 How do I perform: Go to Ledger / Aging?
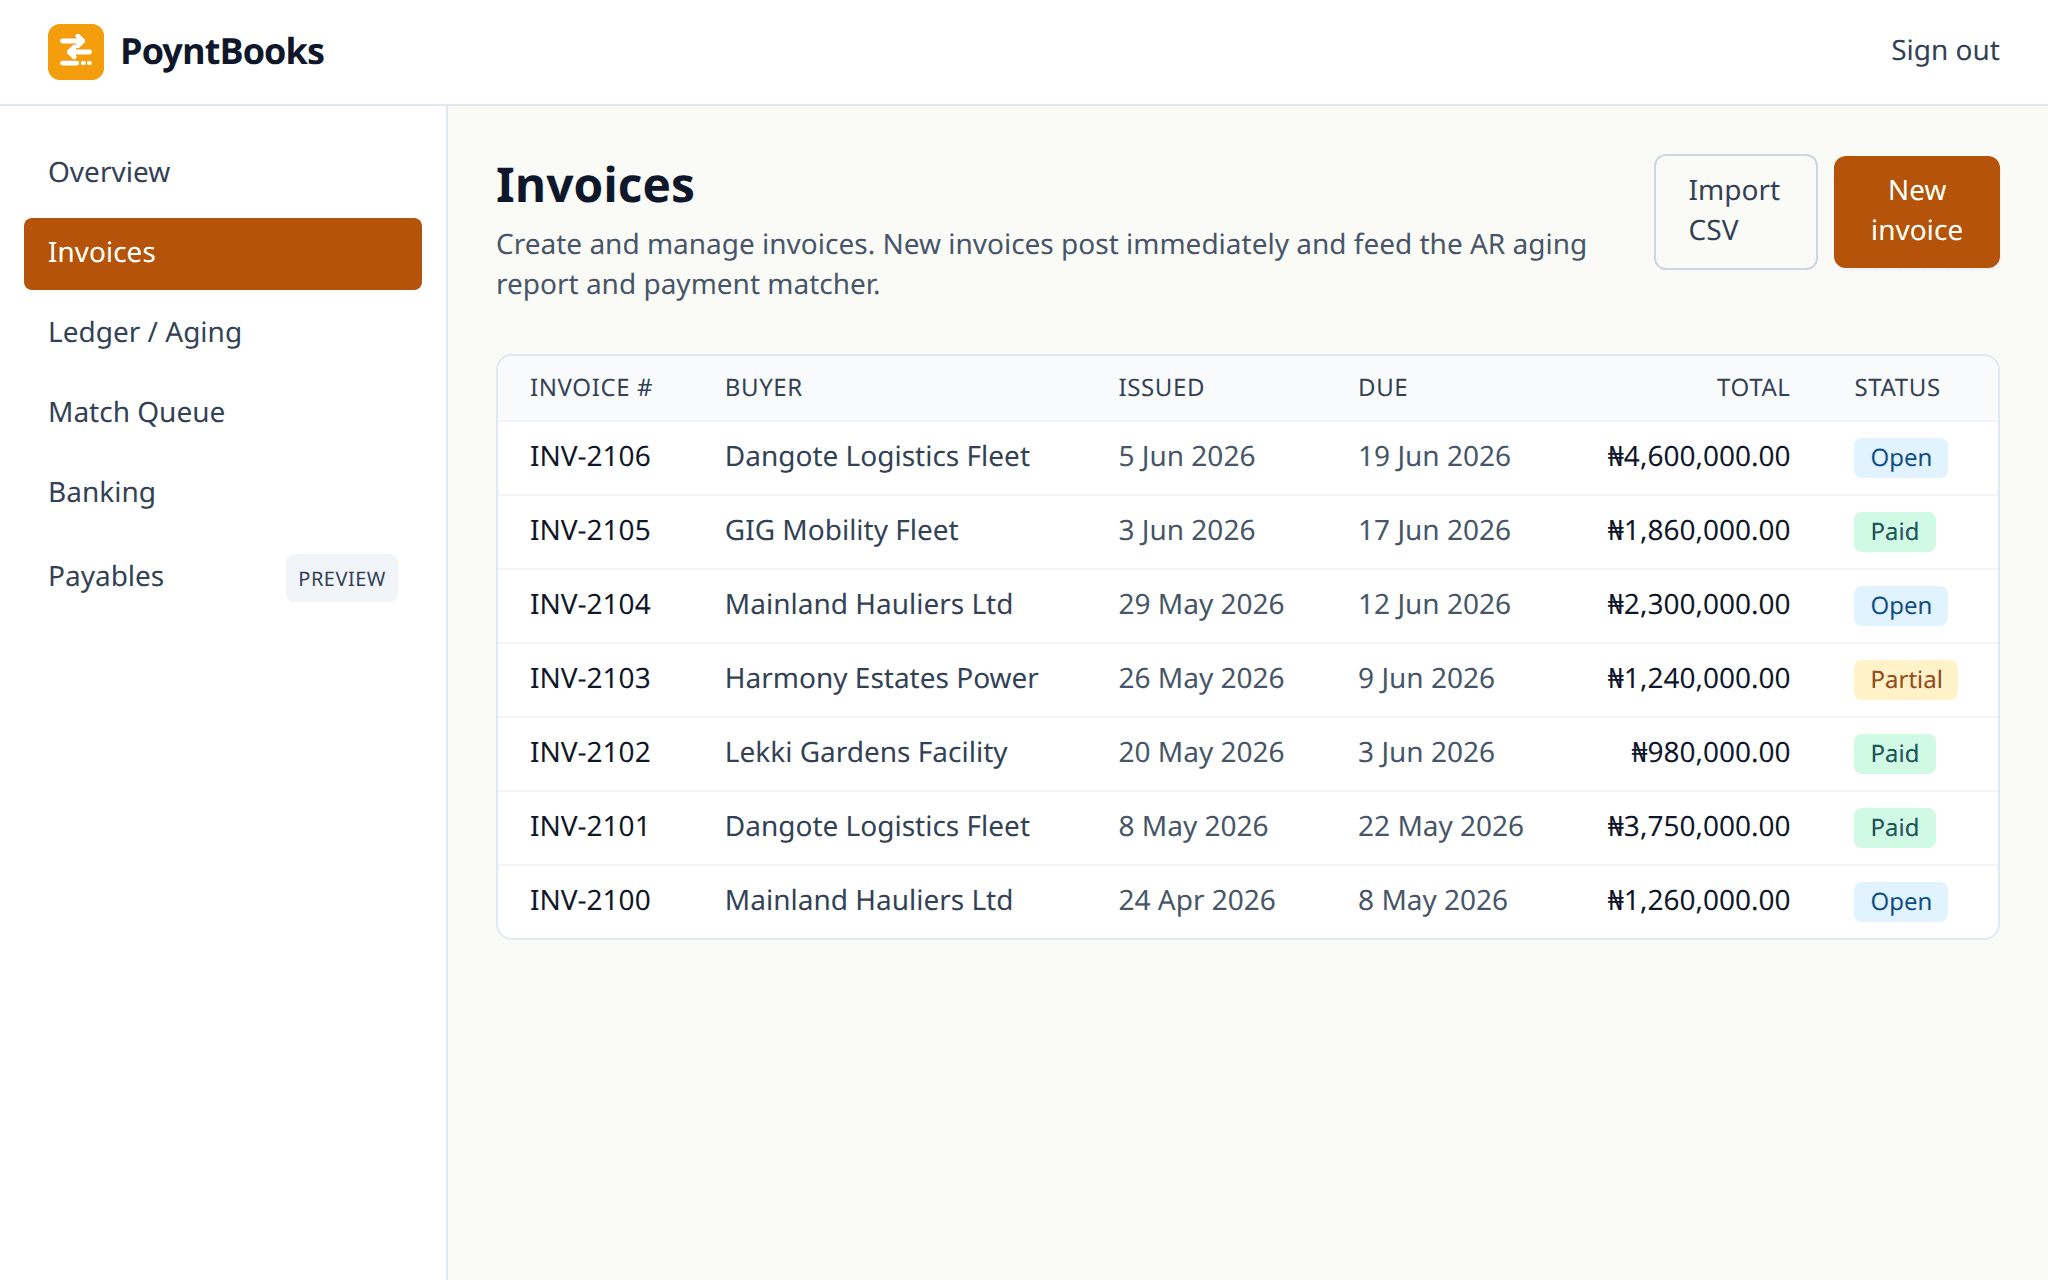tap(223, 332)
